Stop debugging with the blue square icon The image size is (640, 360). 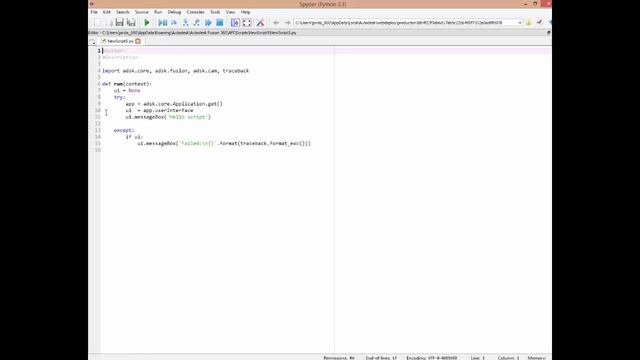[220, 23]
